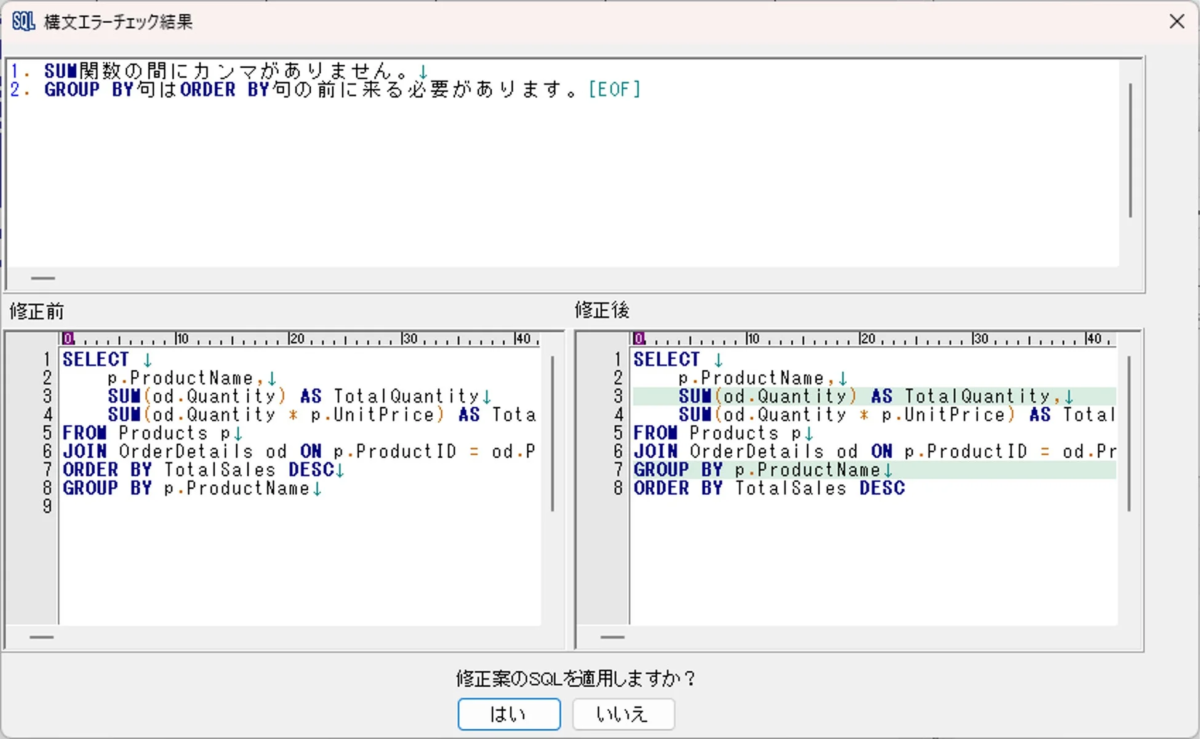Click the はい button to apply the fix
The image size is (1200, 739).
coord(509,714)
